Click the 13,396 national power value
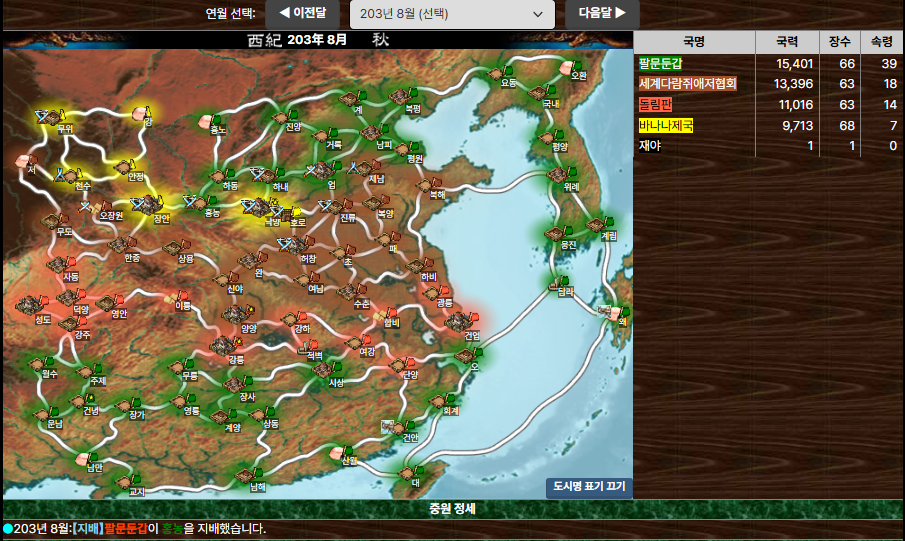The height and width of the screenshot is (541, 905). tap(793, 84)
